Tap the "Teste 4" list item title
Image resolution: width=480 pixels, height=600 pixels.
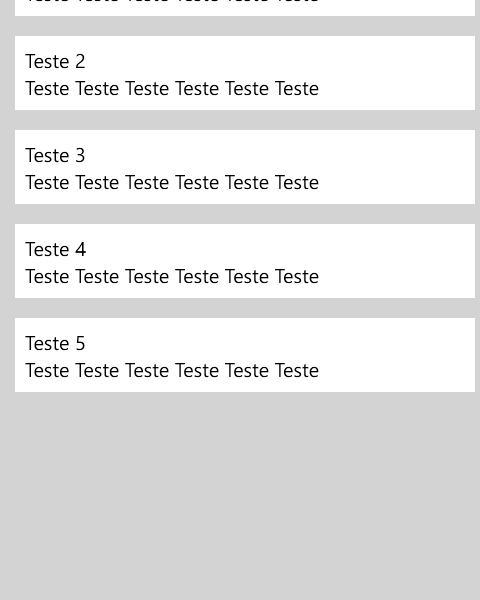(56, 249)
